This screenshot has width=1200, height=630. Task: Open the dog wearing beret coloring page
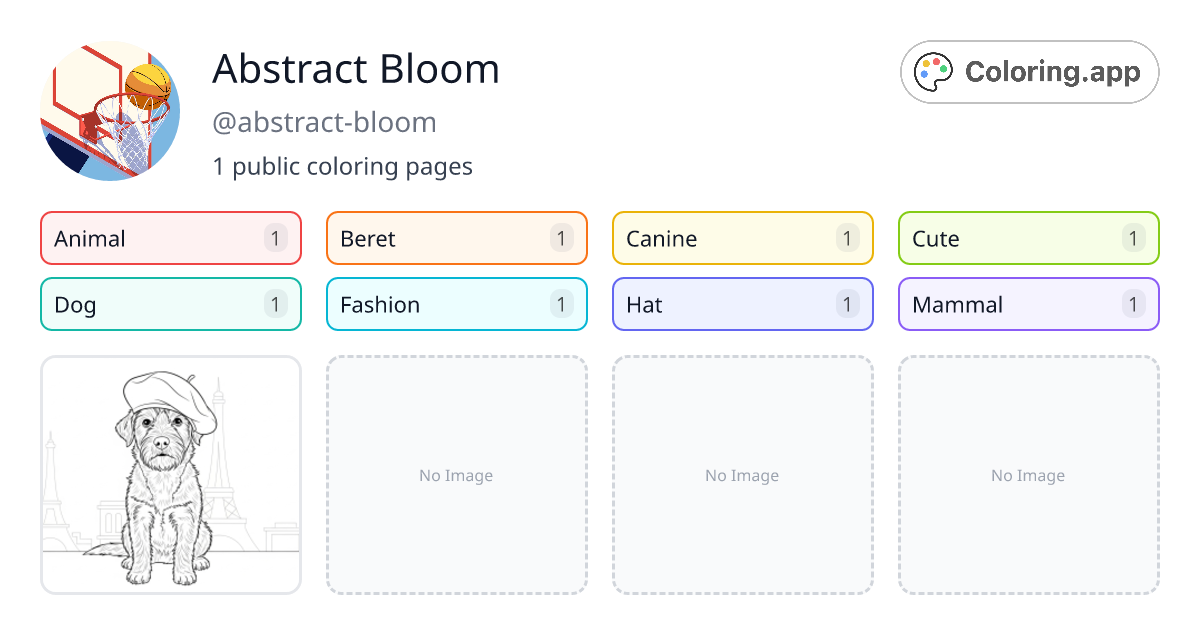[170, 475]
